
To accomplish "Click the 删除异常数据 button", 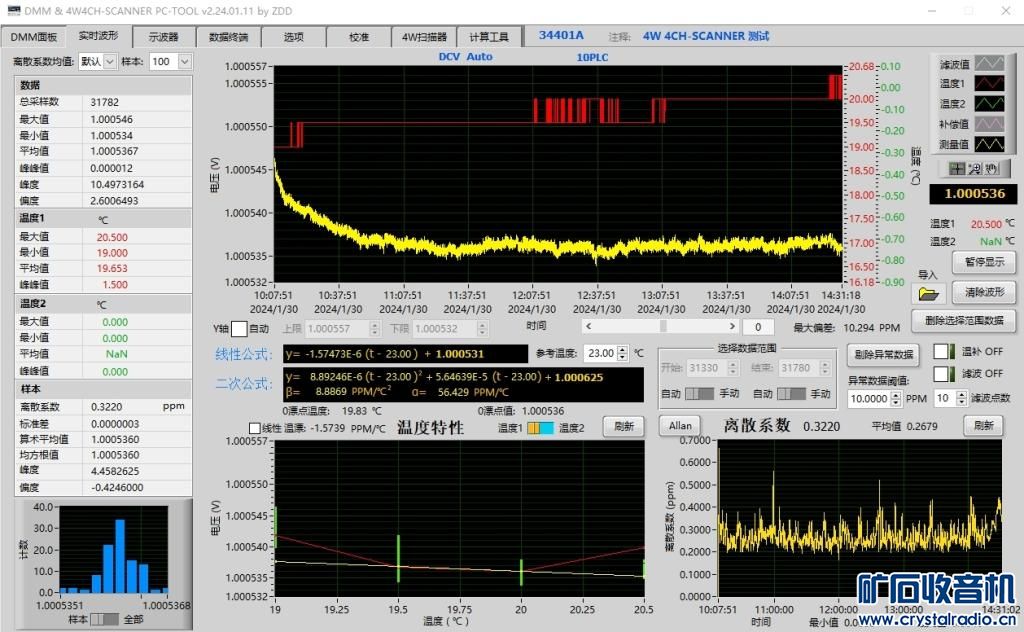I will [x=884, y=355].
